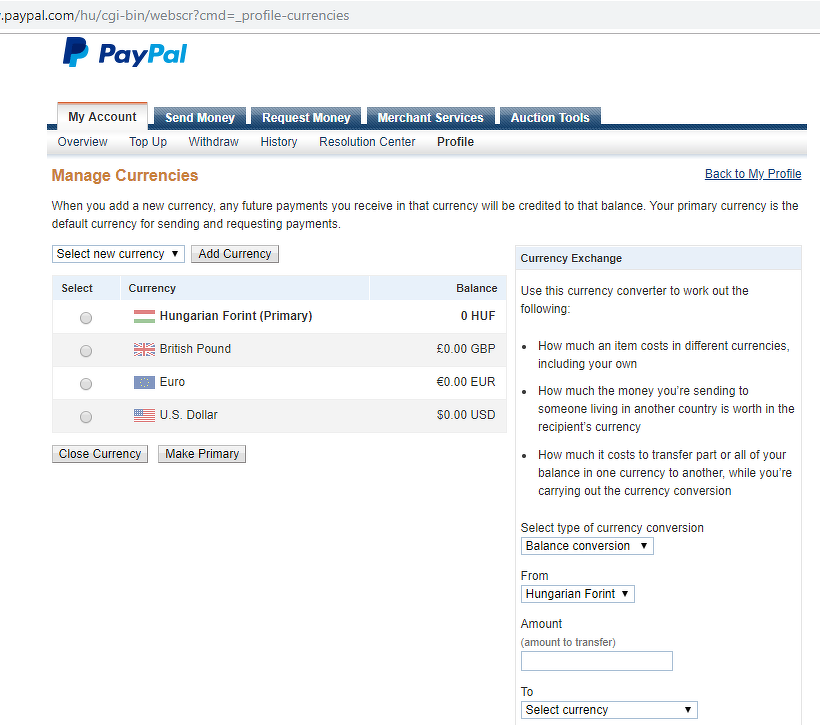Select the Euro radio button
This screenshot has height=725, width=820.
click(86, 384)
